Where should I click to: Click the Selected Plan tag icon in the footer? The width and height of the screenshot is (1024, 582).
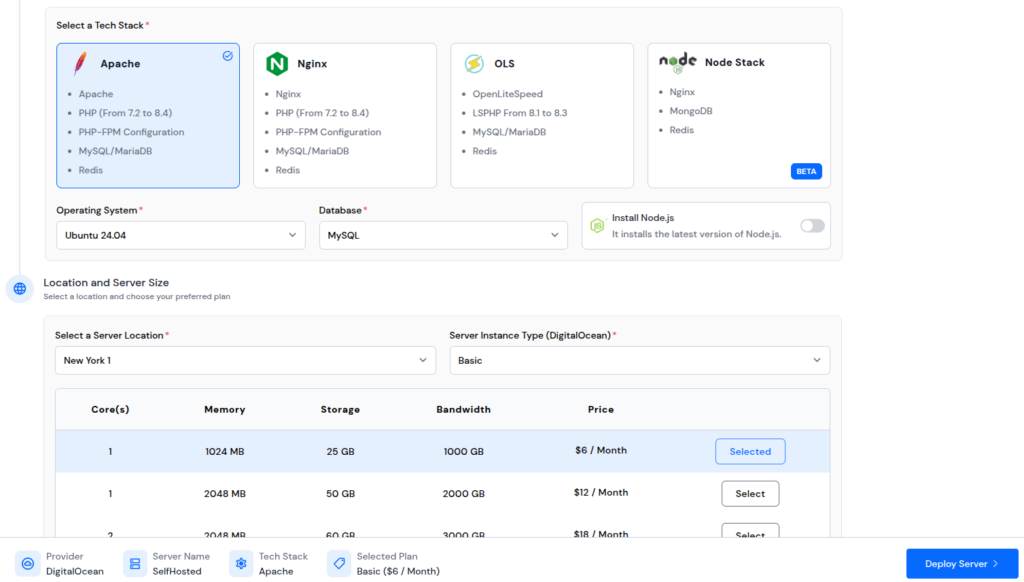[339, 564]
